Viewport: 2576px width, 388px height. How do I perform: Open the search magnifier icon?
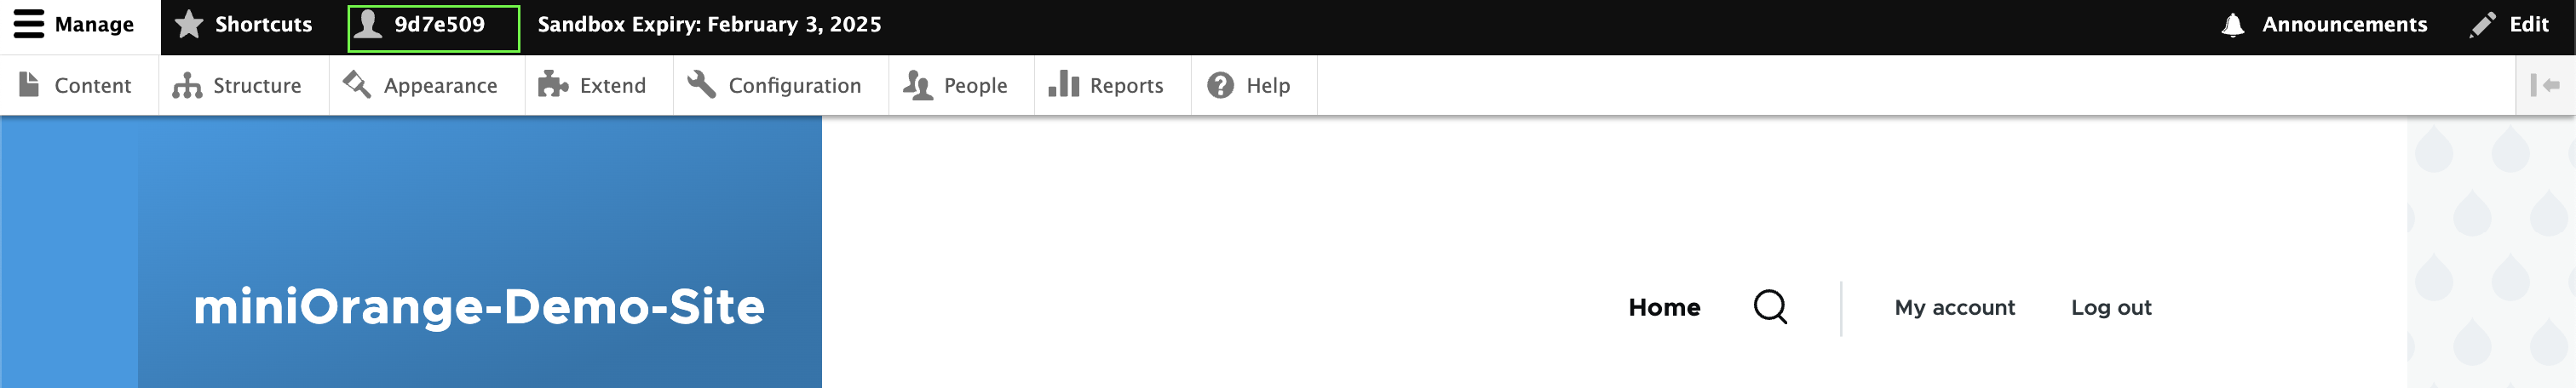click(1770, 307)
